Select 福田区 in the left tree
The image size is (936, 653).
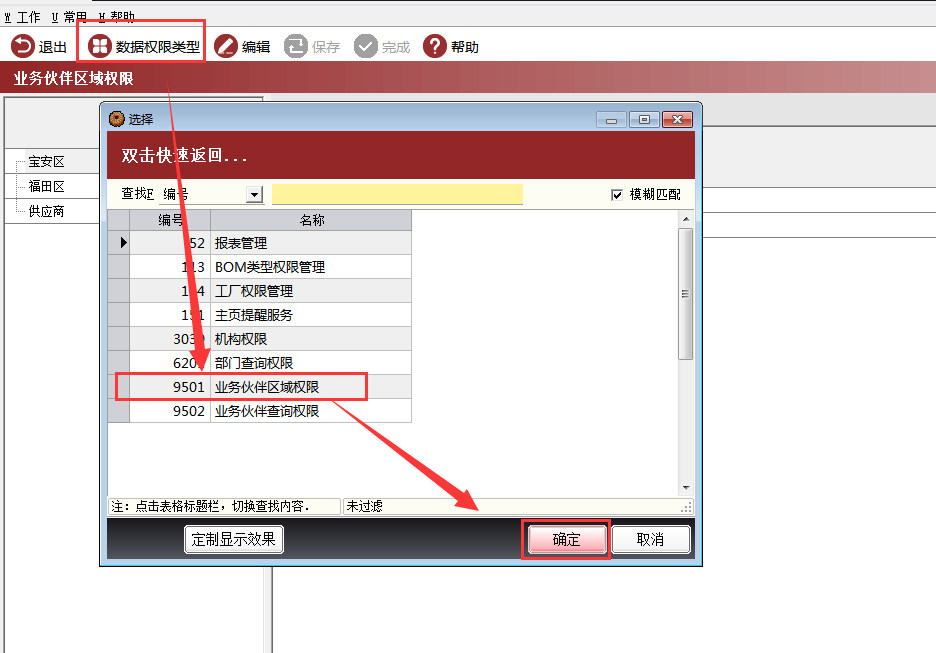(47, 187)
